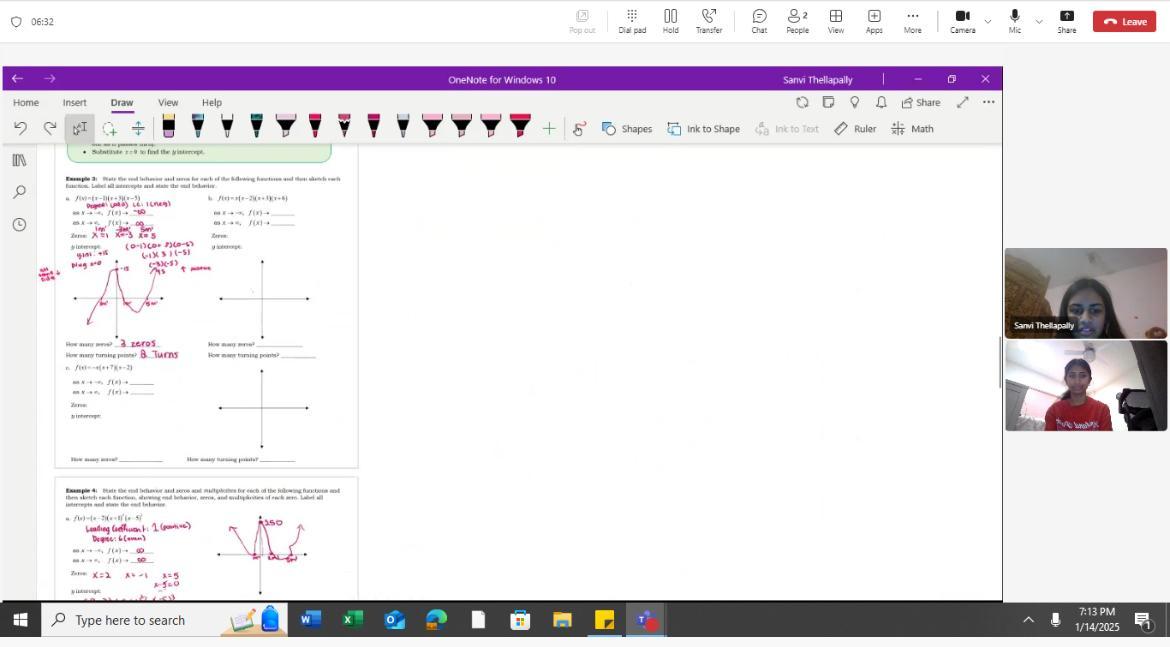1170x647 pixels.
Task: Click Share in the OneNote ribbon
Action: 921,102
